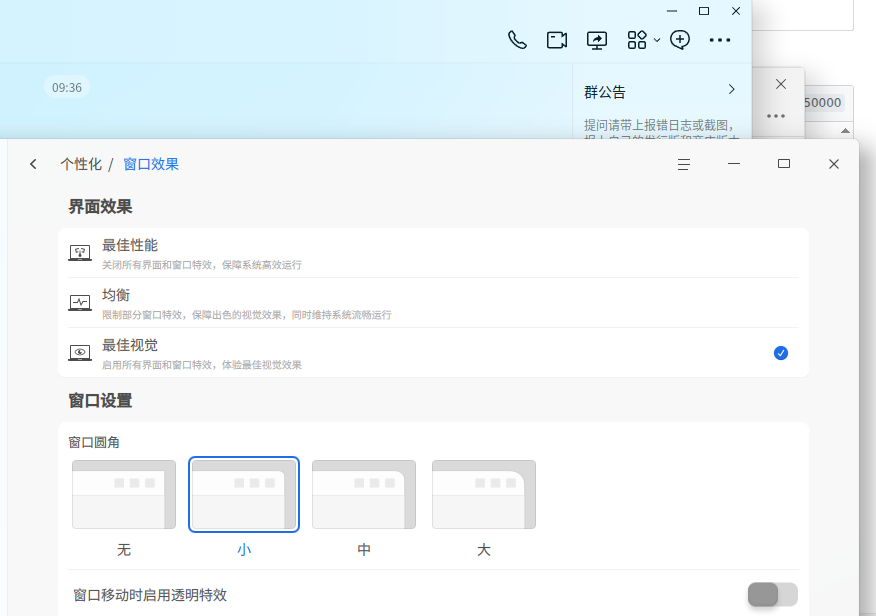Maximize the 窗口效果 settings window
The image size is (876, 616).
[x=784, y=164]
